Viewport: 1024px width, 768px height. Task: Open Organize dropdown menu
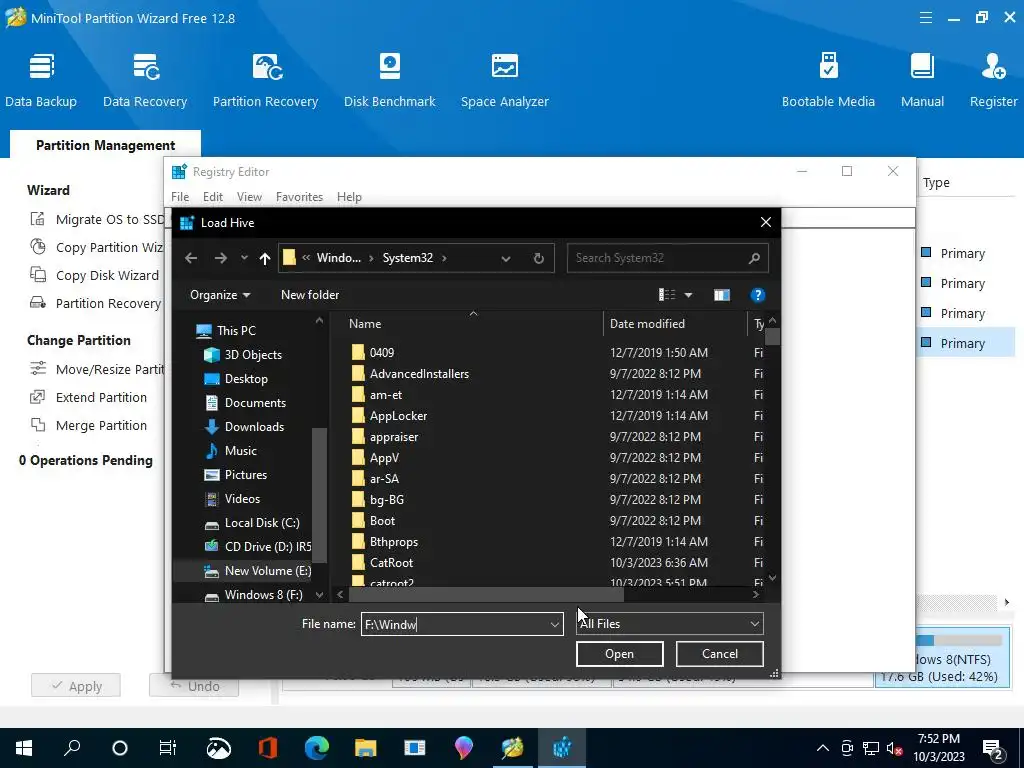[x=220, y=295]
